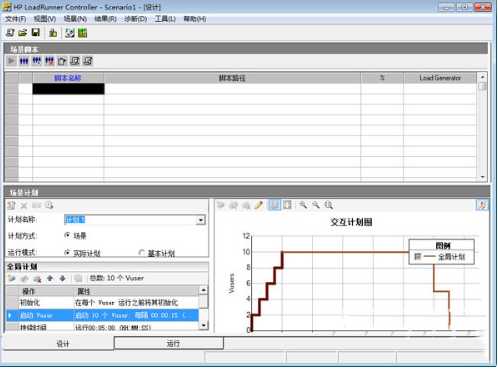
Task: Select the pencil edit icon above the graph
Action: (x=259, y=205)
